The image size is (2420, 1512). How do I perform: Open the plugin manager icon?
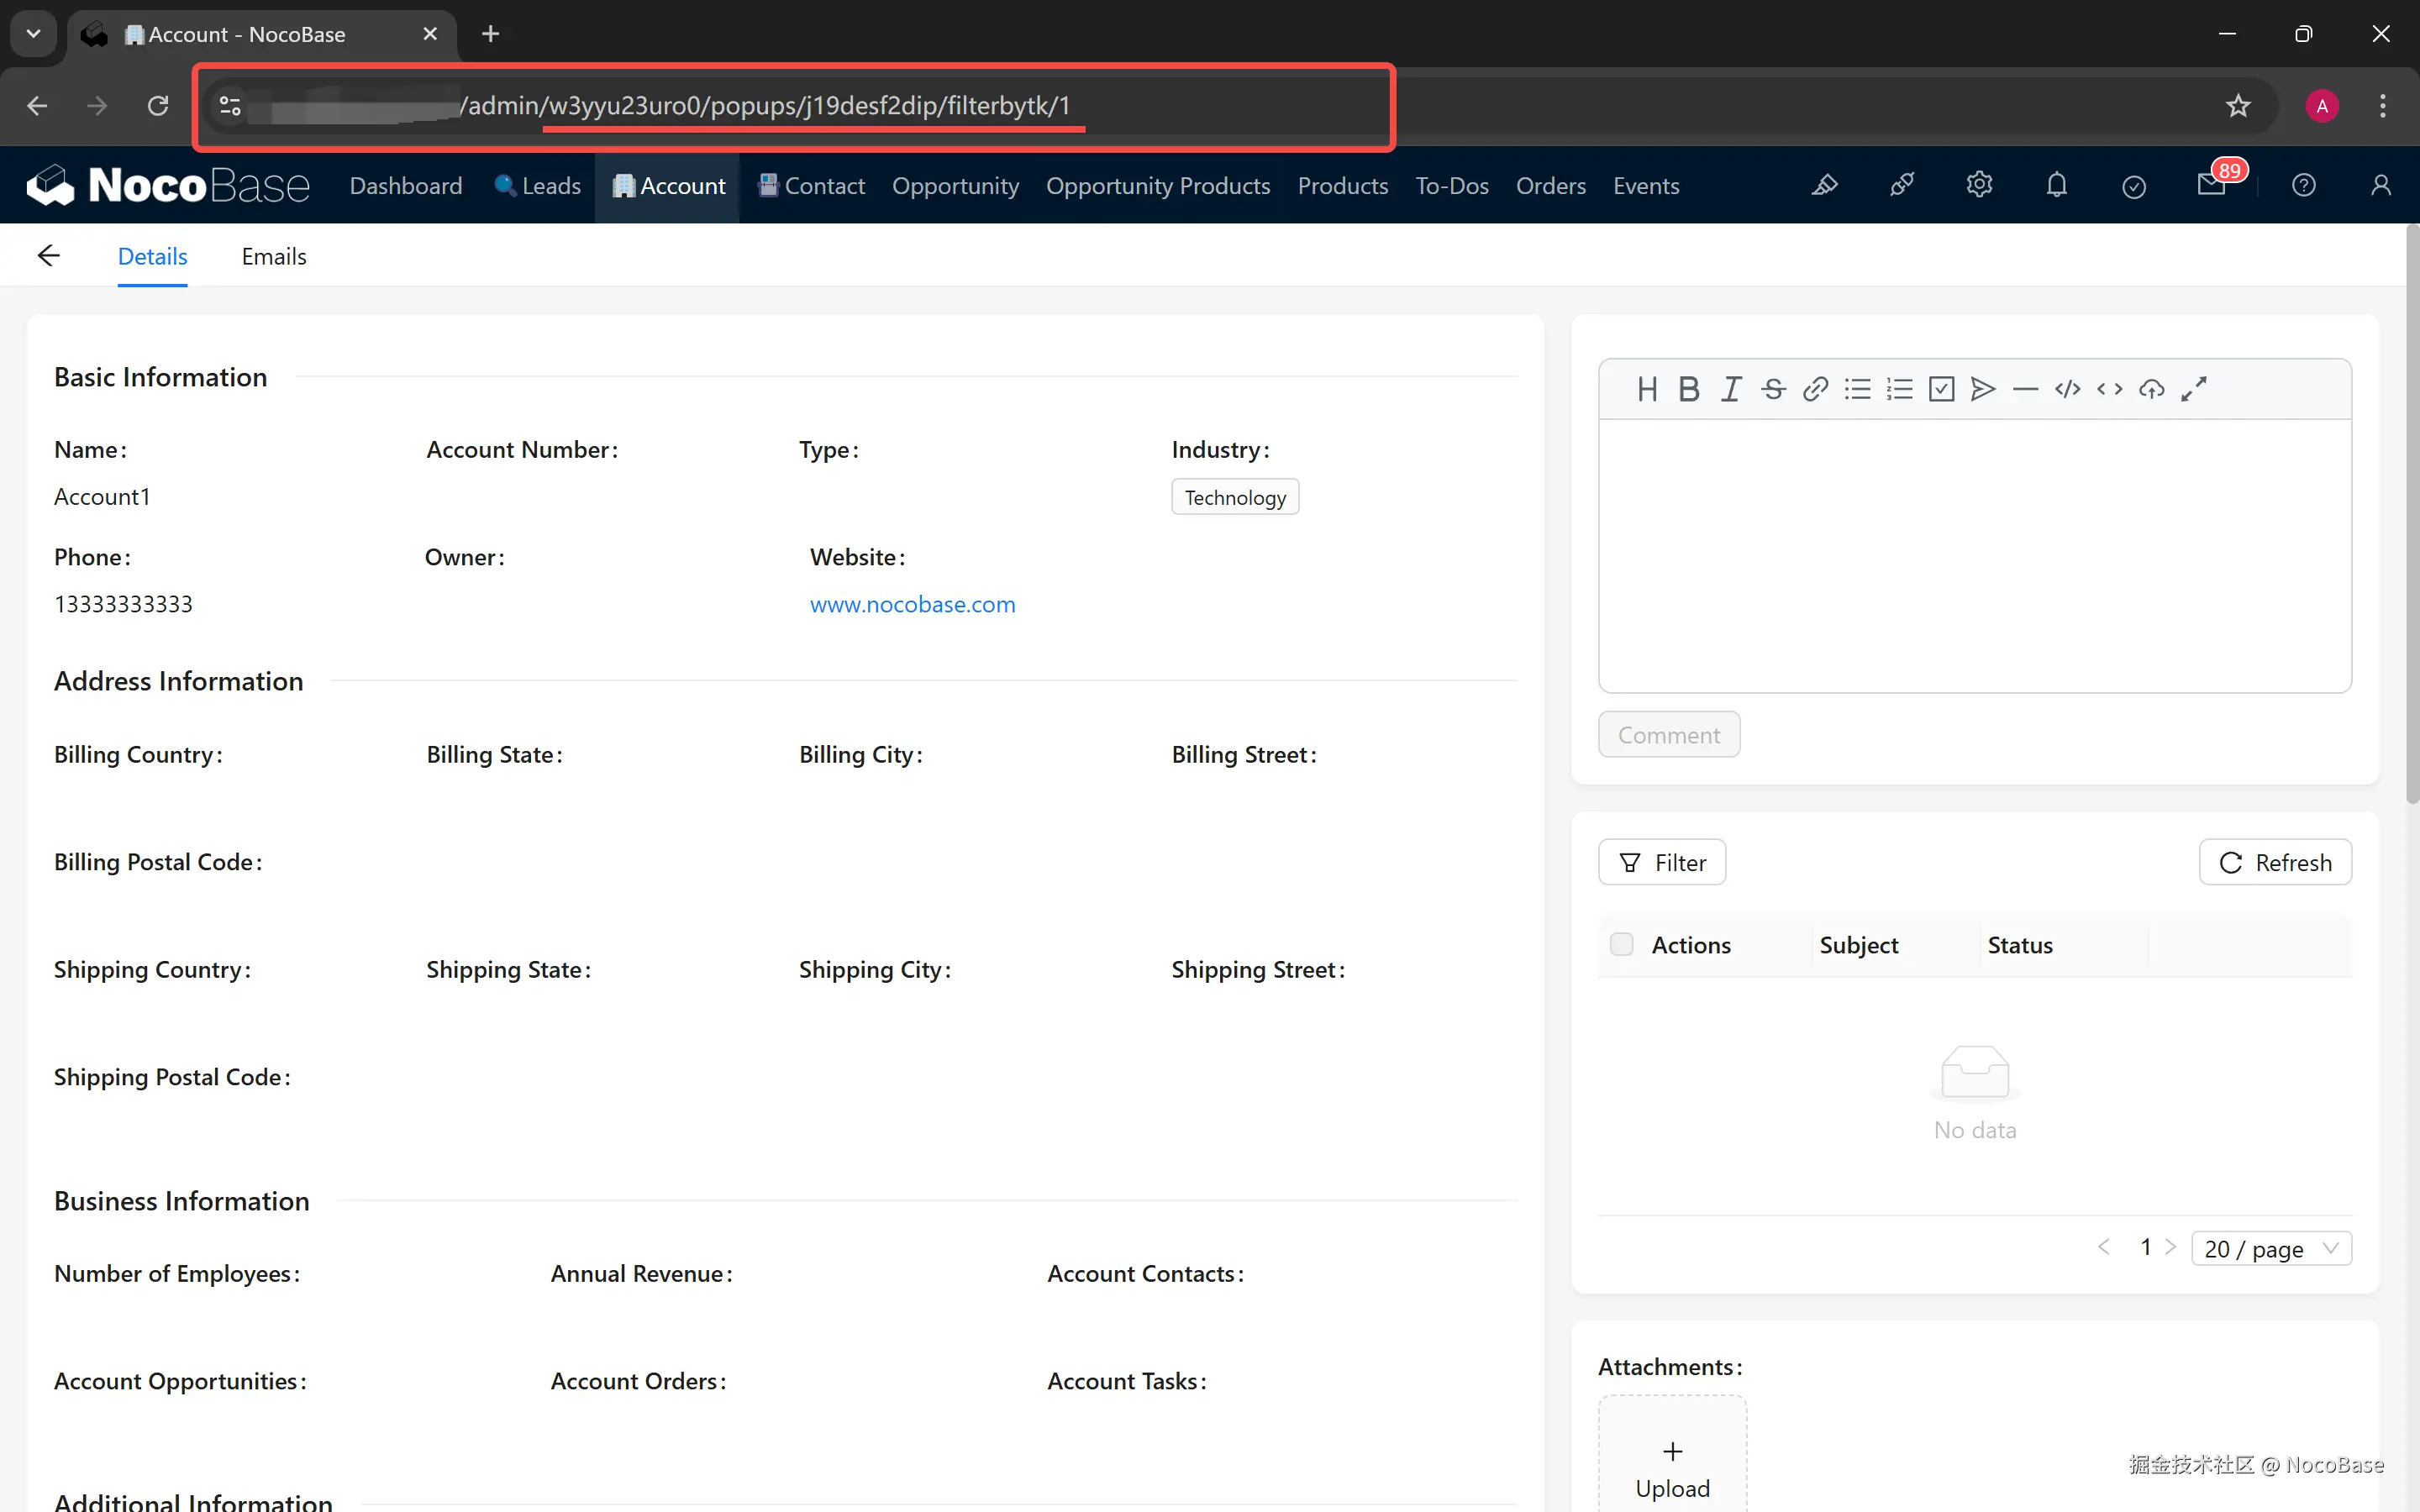1901,185
